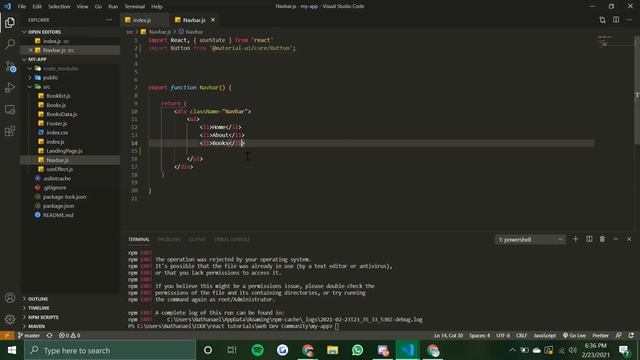Collapse the src folder

pyautogui.click(x=47, y=87)
